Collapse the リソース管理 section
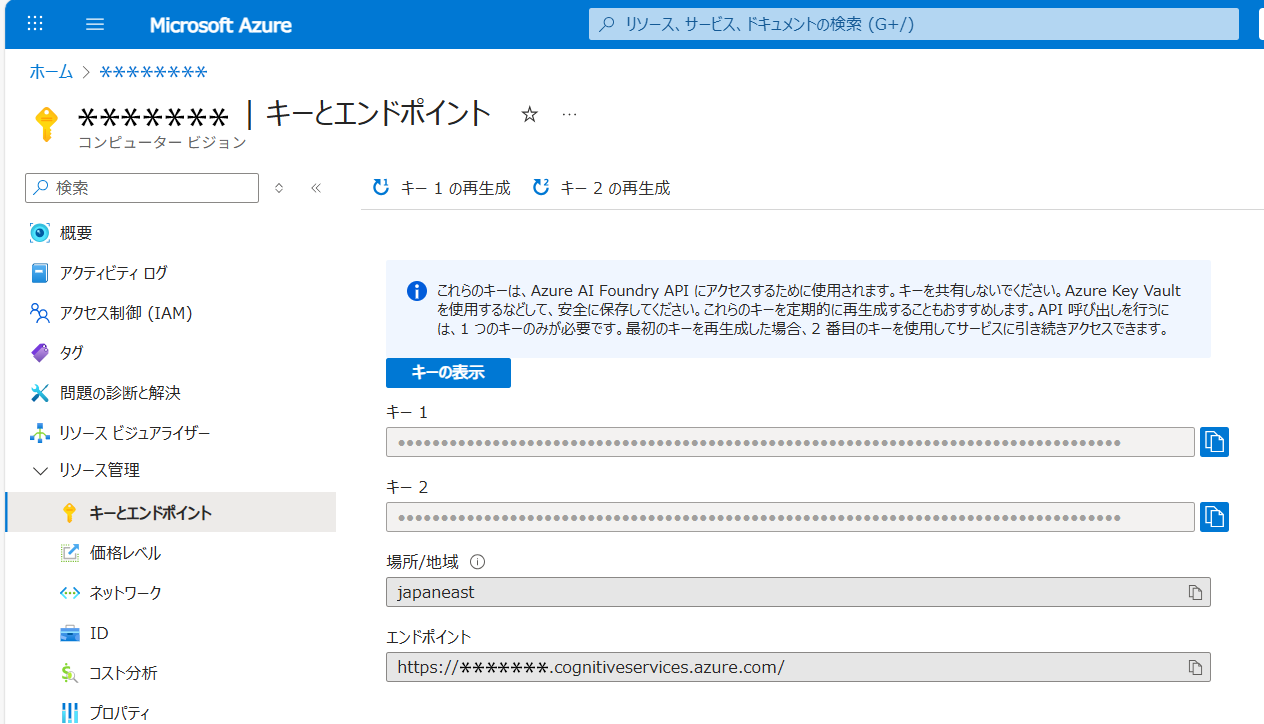Viewport: 1264px width, 724px height. (x=40, y=470)
